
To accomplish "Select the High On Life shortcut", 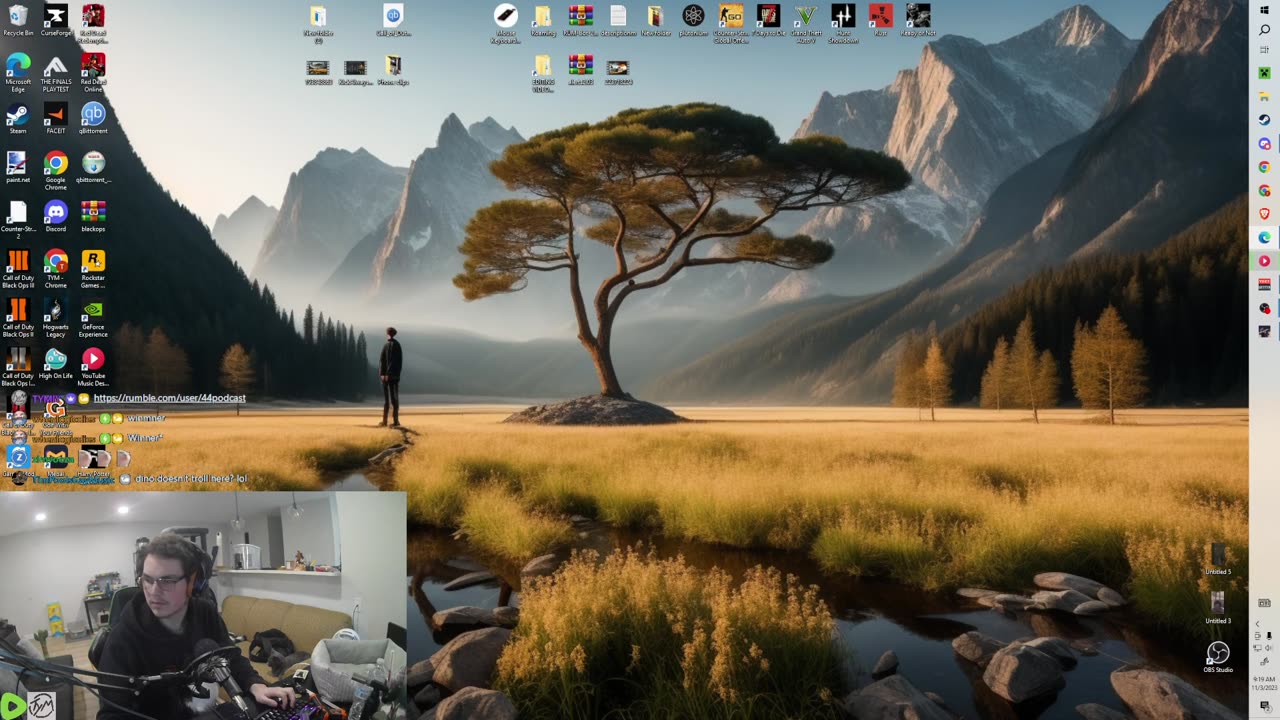I will pos(56,363).
